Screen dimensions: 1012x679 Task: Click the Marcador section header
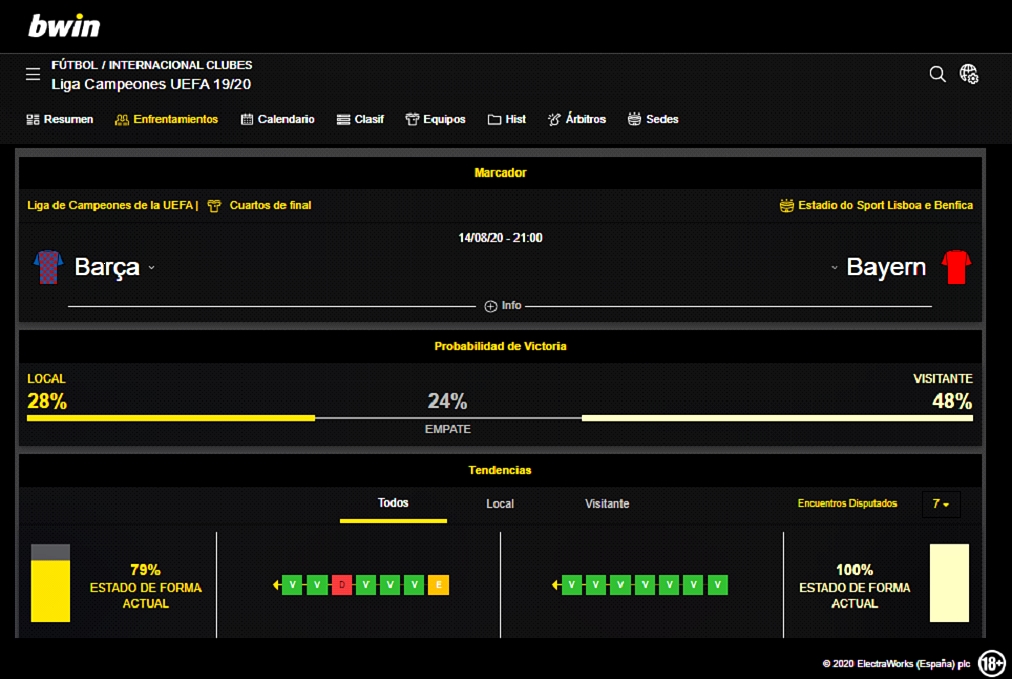500,173
